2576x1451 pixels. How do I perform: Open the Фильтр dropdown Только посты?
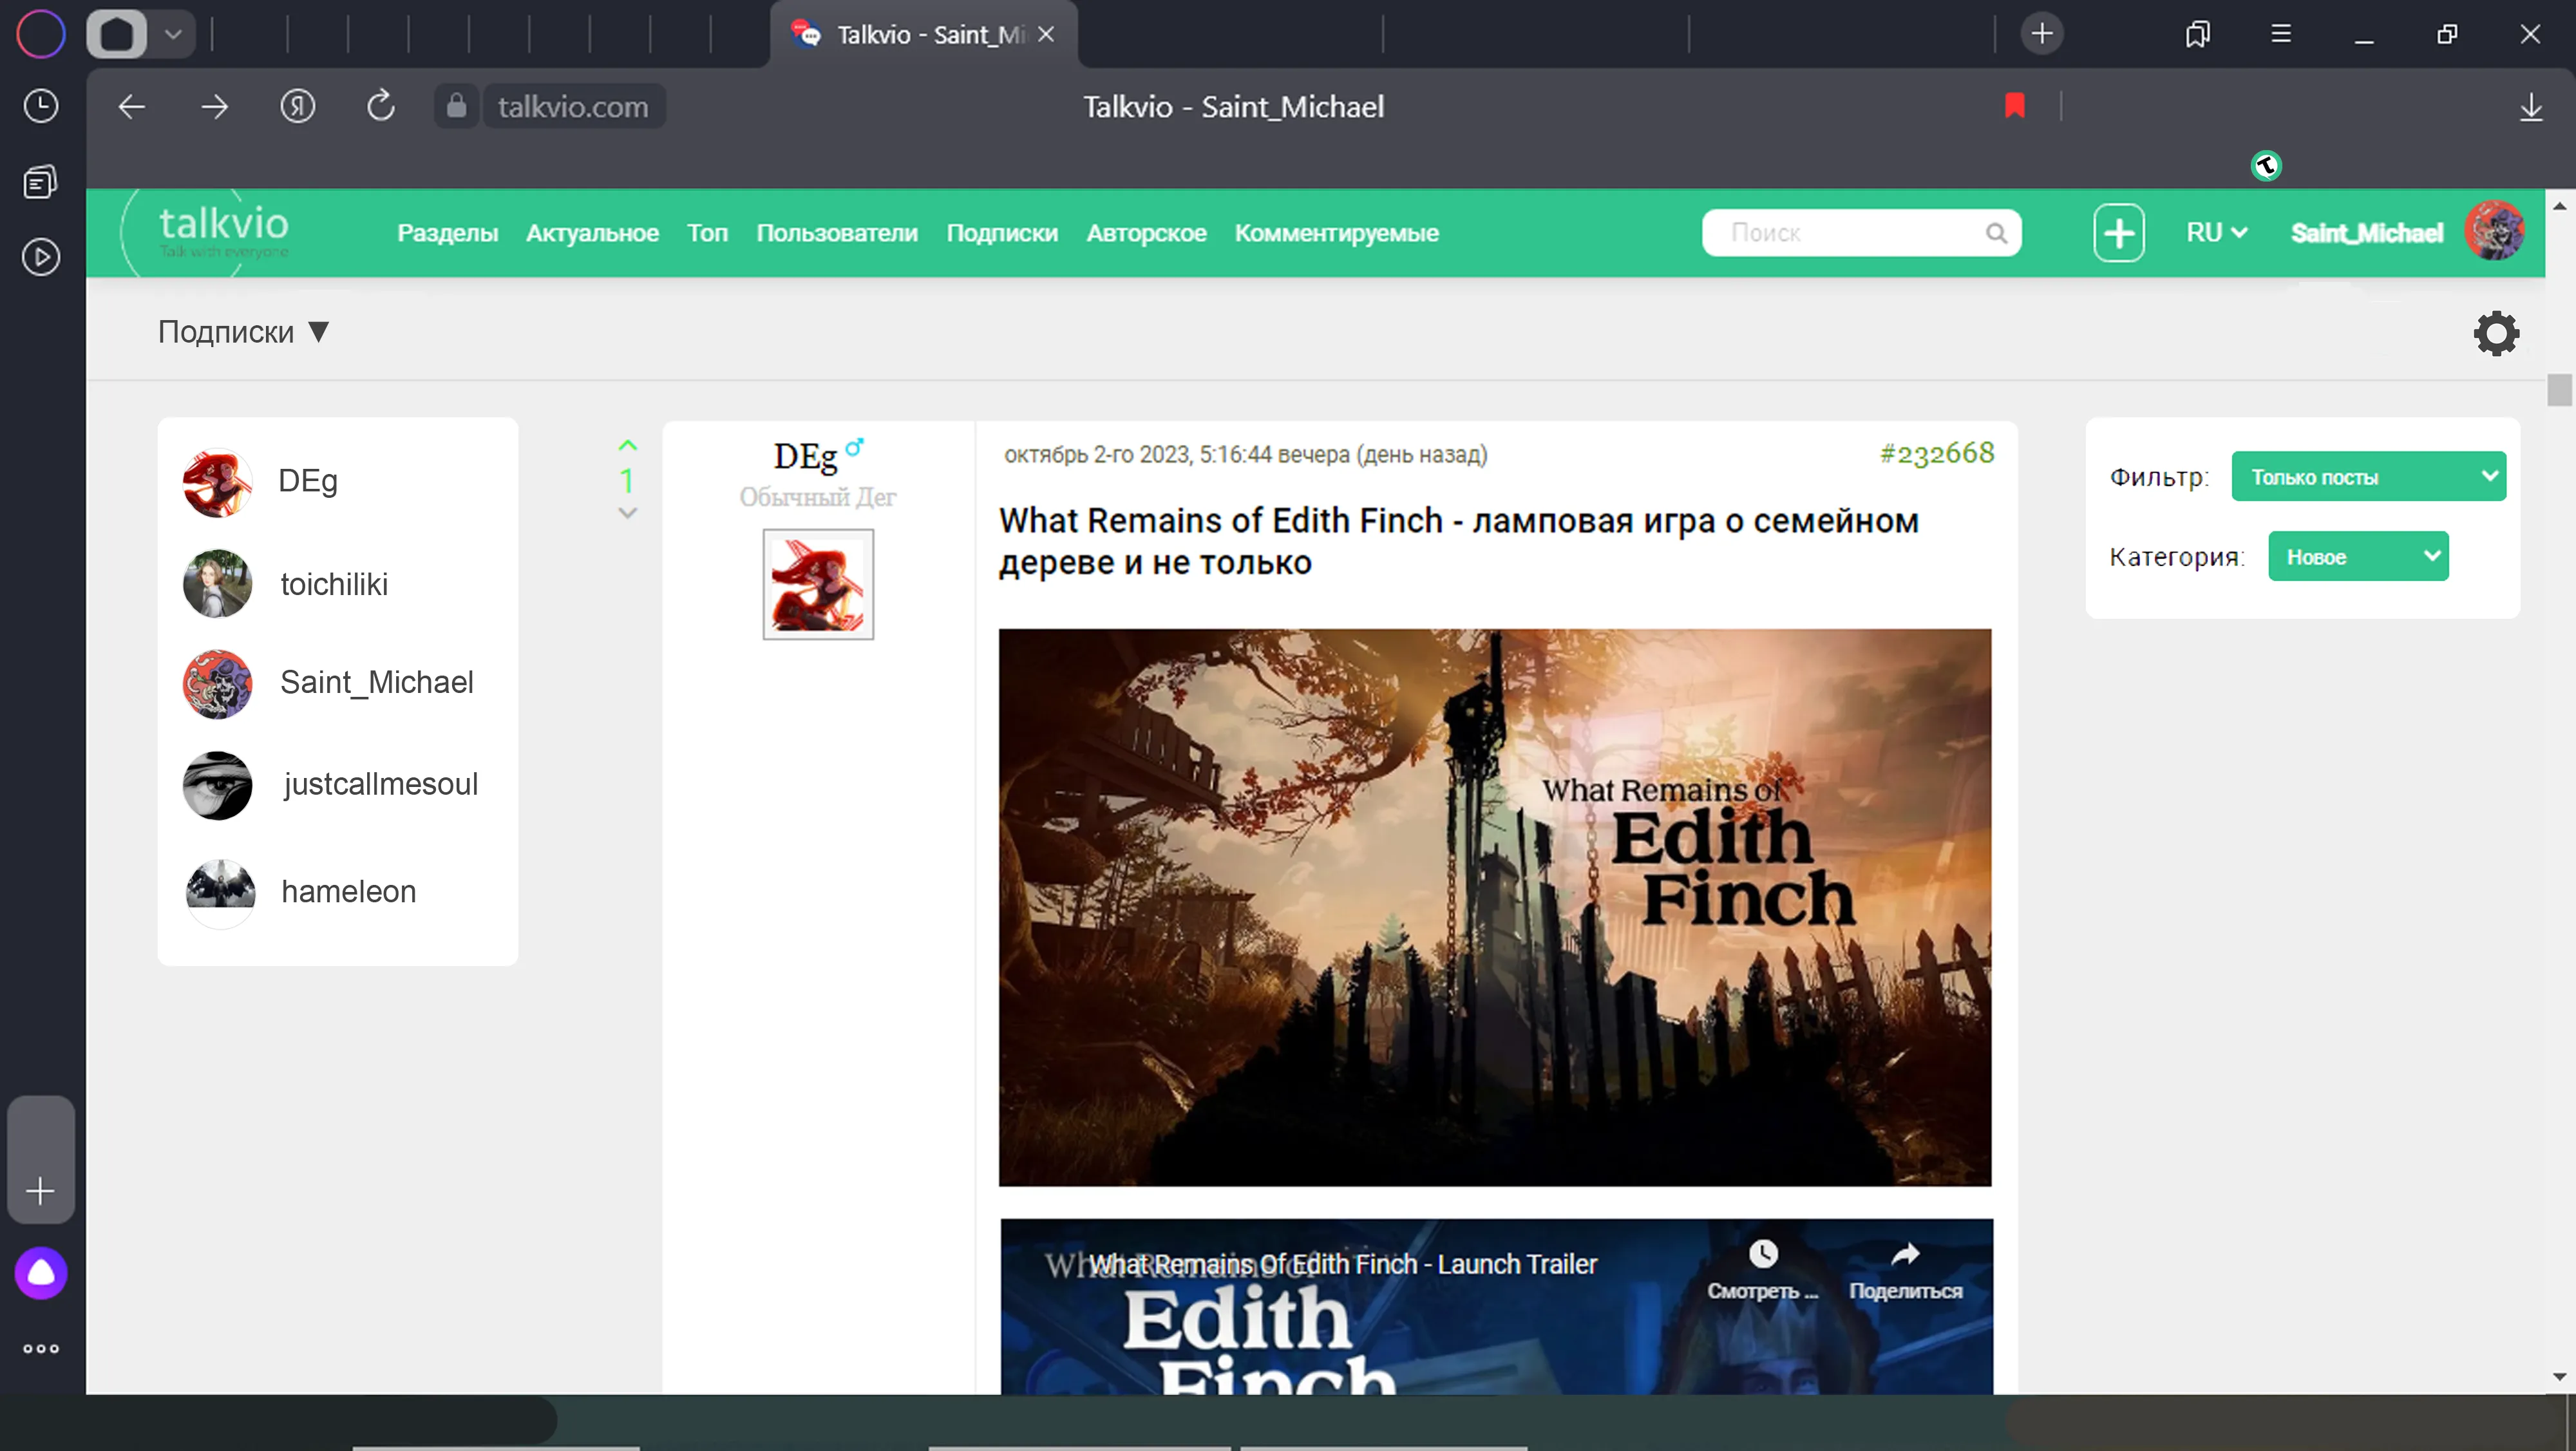click(2368, 477)
